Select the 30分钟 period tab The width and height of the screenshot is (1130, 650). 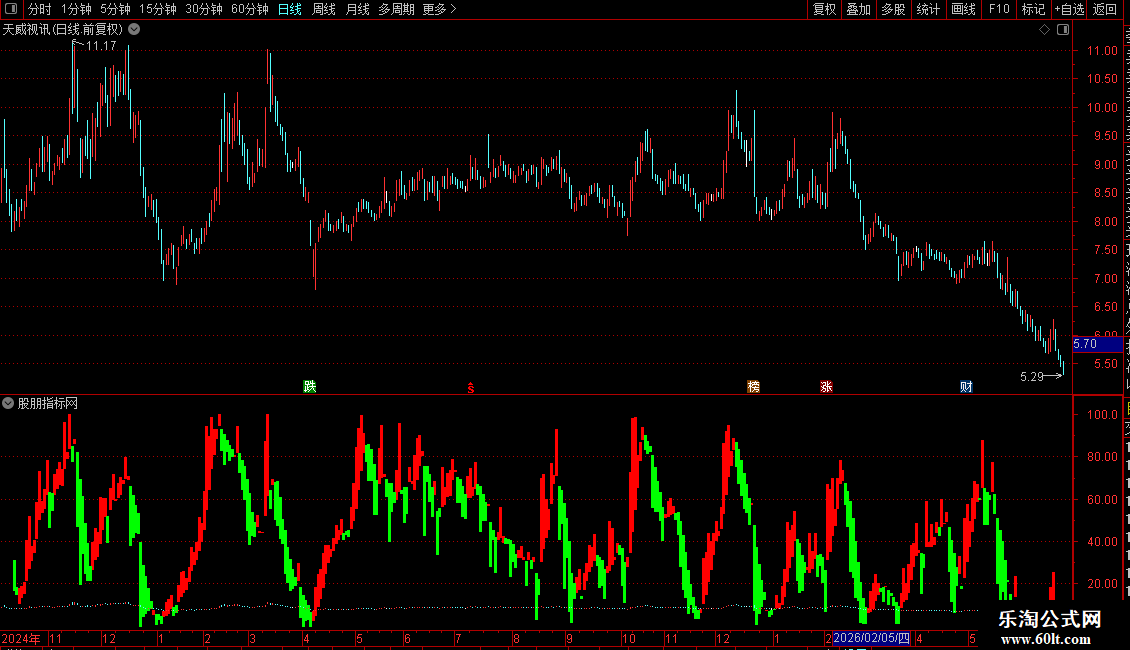pyautogui.click(x=204, y=9)
